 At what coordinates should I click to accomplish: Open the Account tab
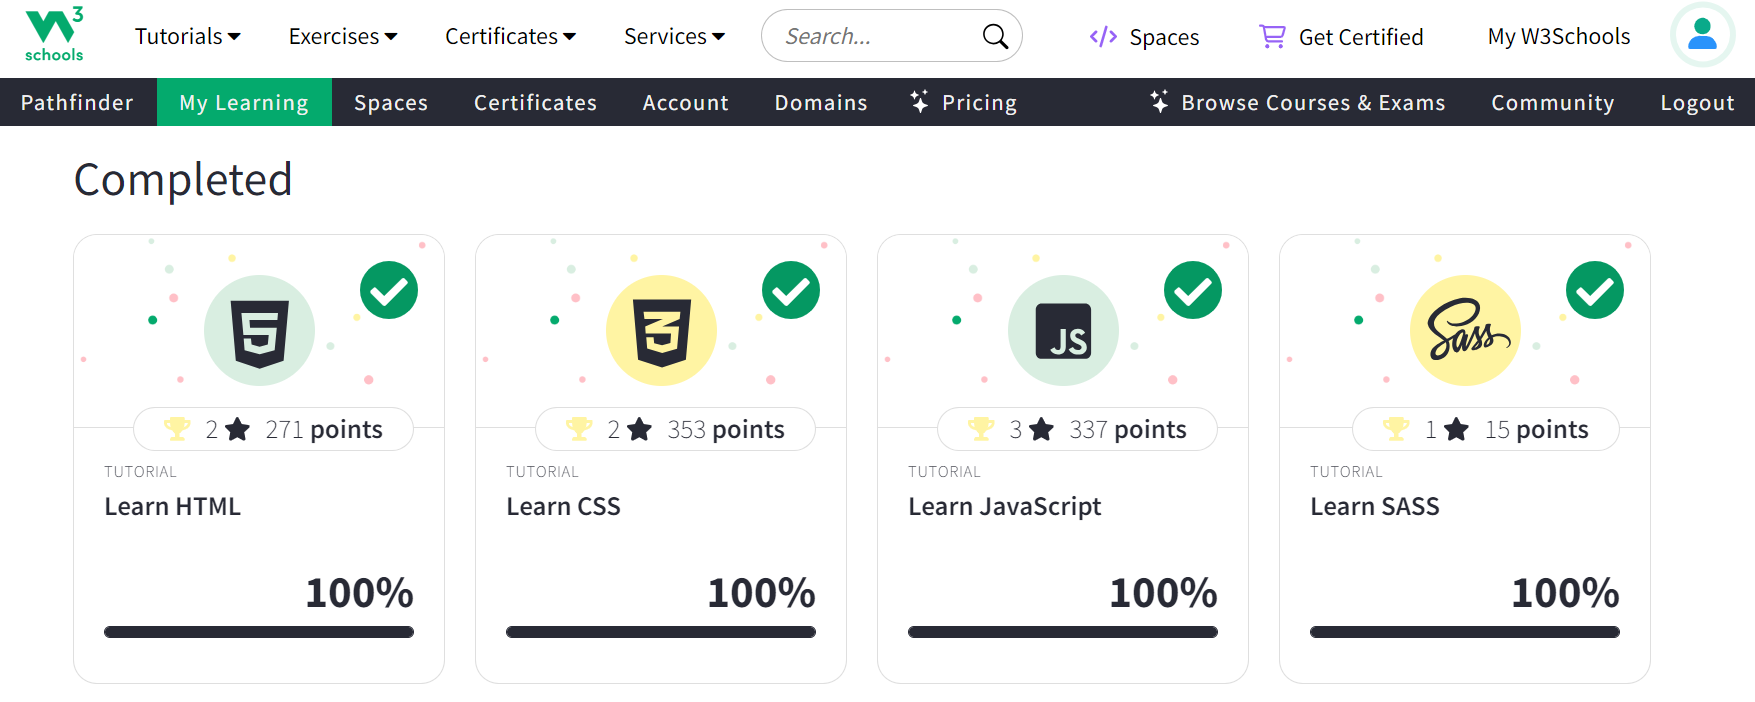pos(686,102)
